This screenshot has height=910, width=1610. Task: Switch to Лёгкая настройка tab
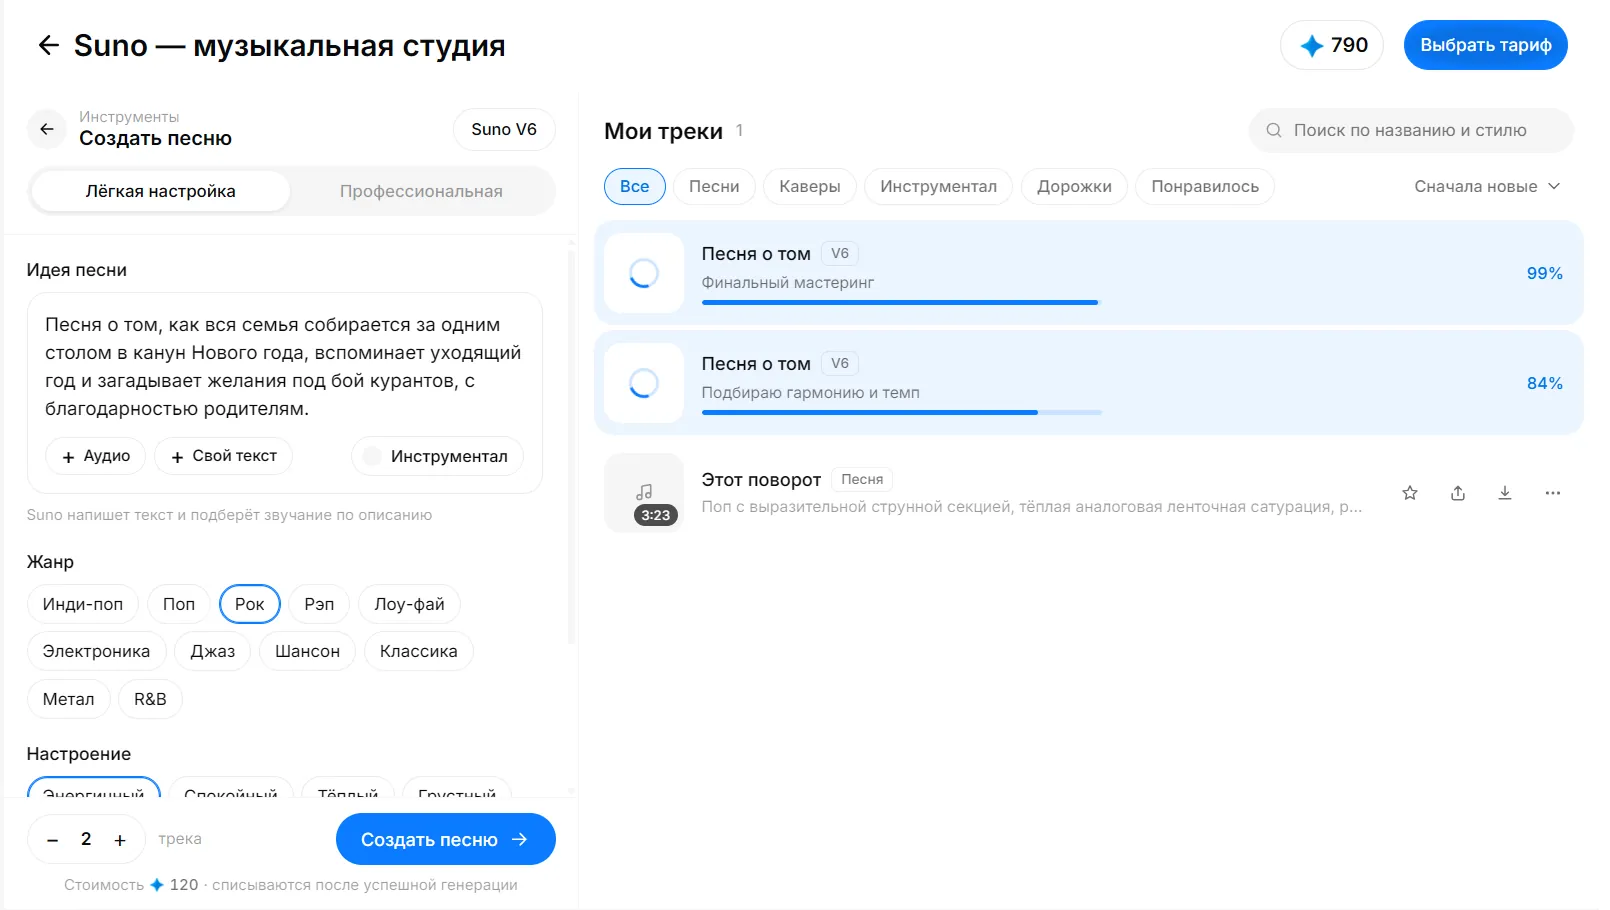pos(160,191)
